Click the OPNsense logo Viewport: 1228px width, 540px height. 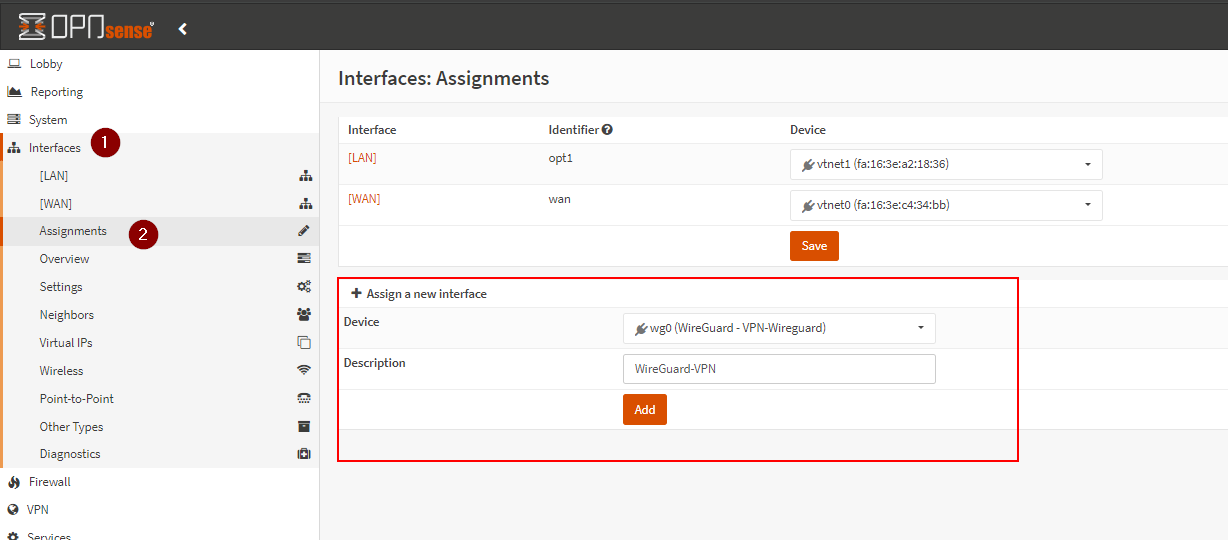86,27
